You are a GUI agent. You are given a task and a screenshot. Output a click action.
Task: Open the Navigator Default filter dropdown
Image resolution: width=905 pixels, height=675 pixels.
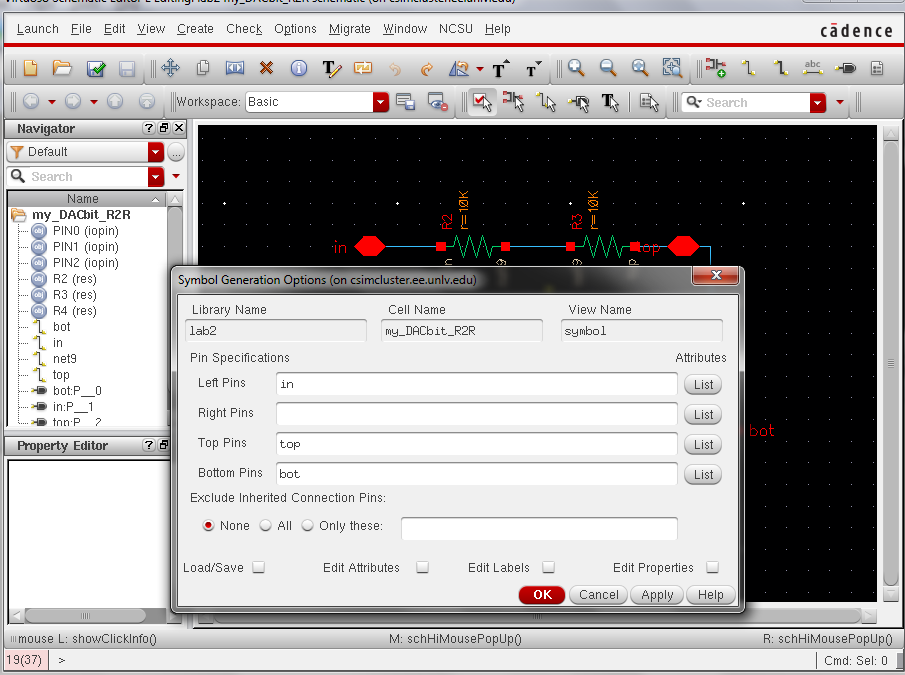click(155, 152)
